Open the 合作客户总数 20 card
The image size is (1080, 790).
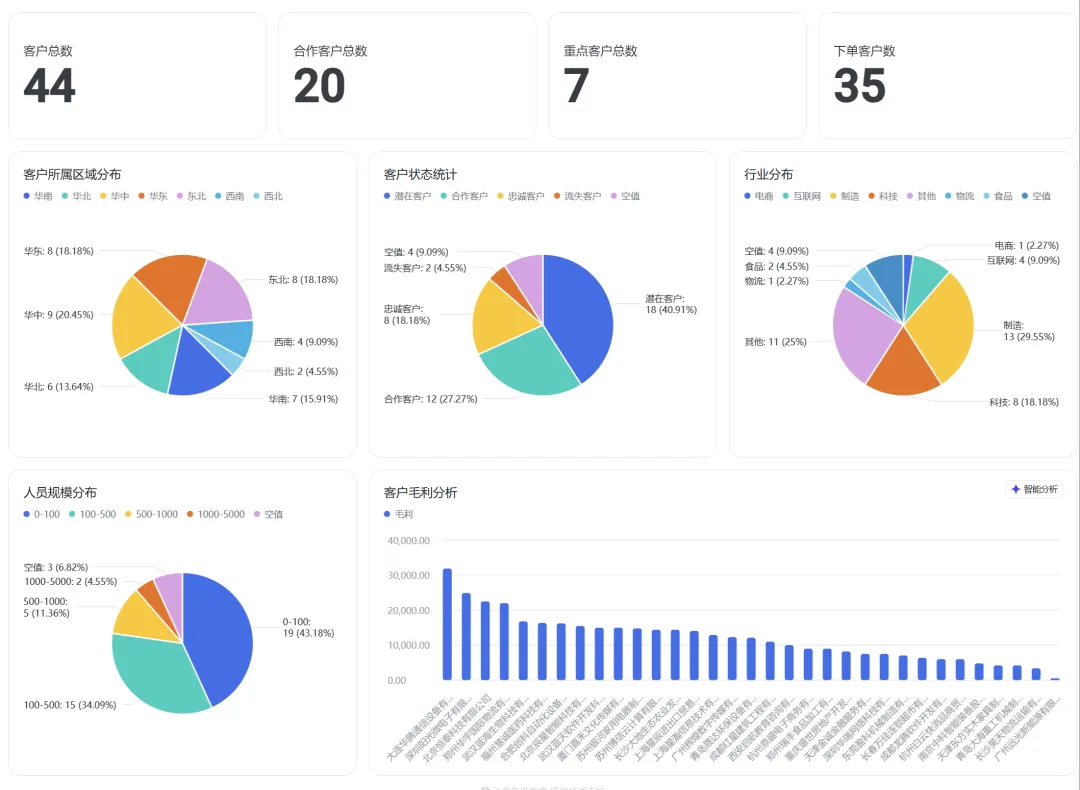pyautogui.click(x=407, y=76)
